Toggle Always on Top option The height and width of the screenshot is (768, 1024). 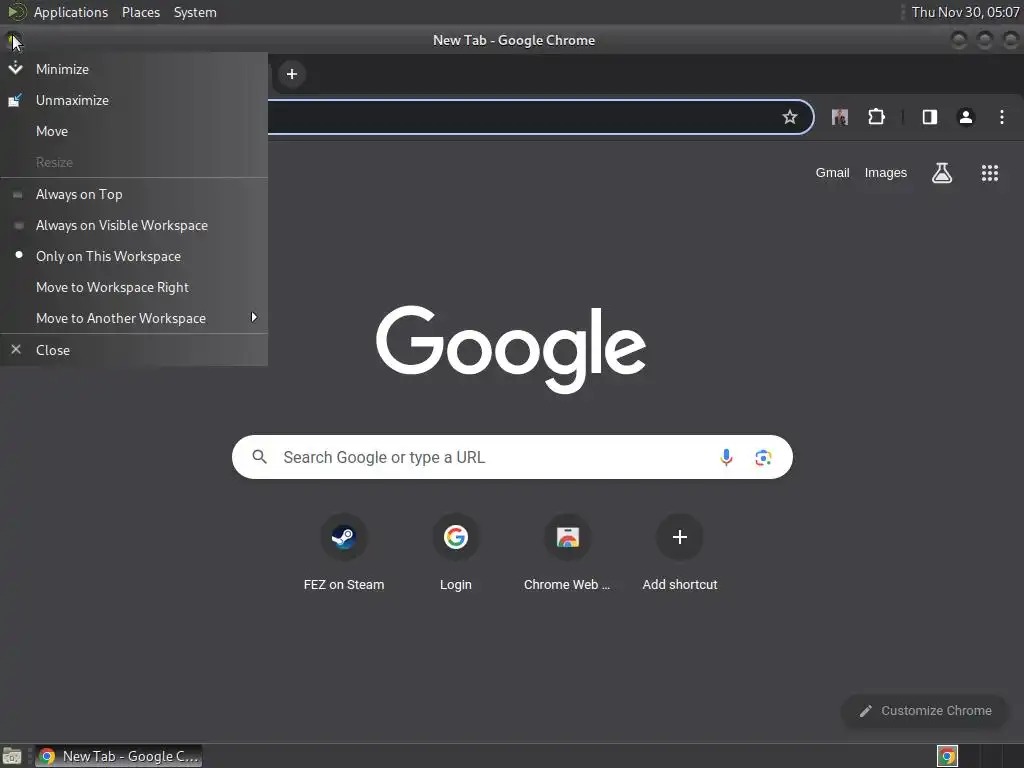[x=134, y=194]
